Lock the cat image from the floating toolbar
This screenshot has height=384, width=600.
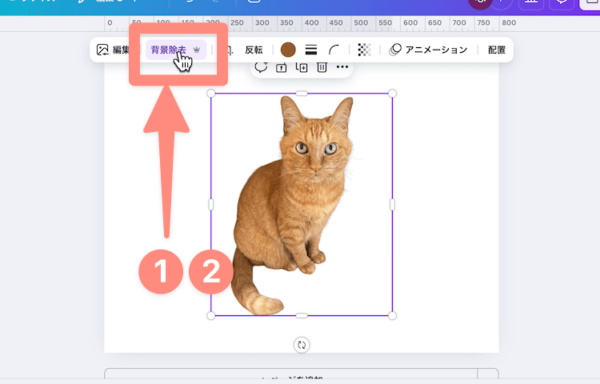[x=282, y=68]
